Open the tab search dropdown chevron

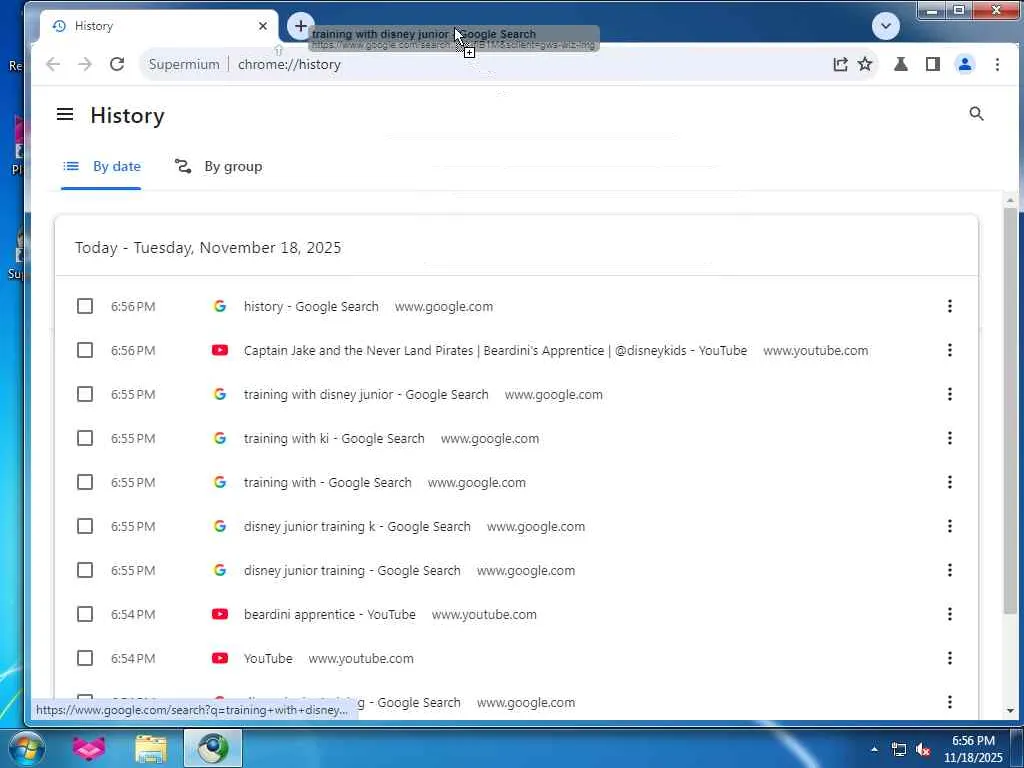[x=886, y=26]
